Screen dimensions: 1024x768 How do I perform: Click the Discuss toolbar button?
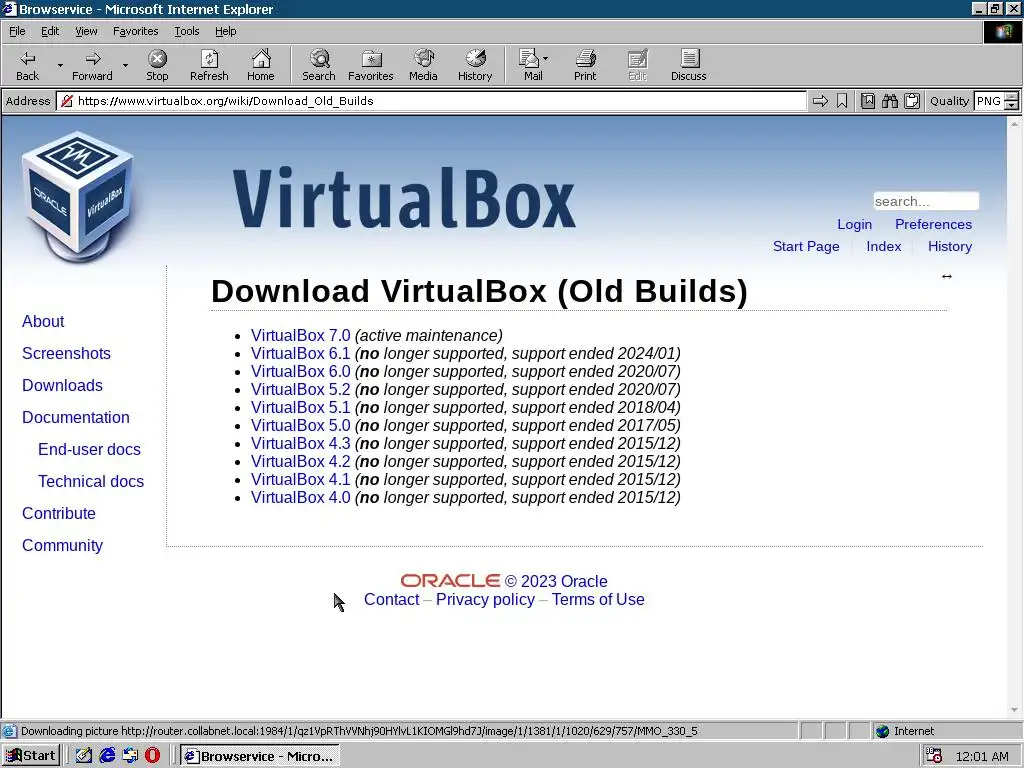tap(688, 65)
